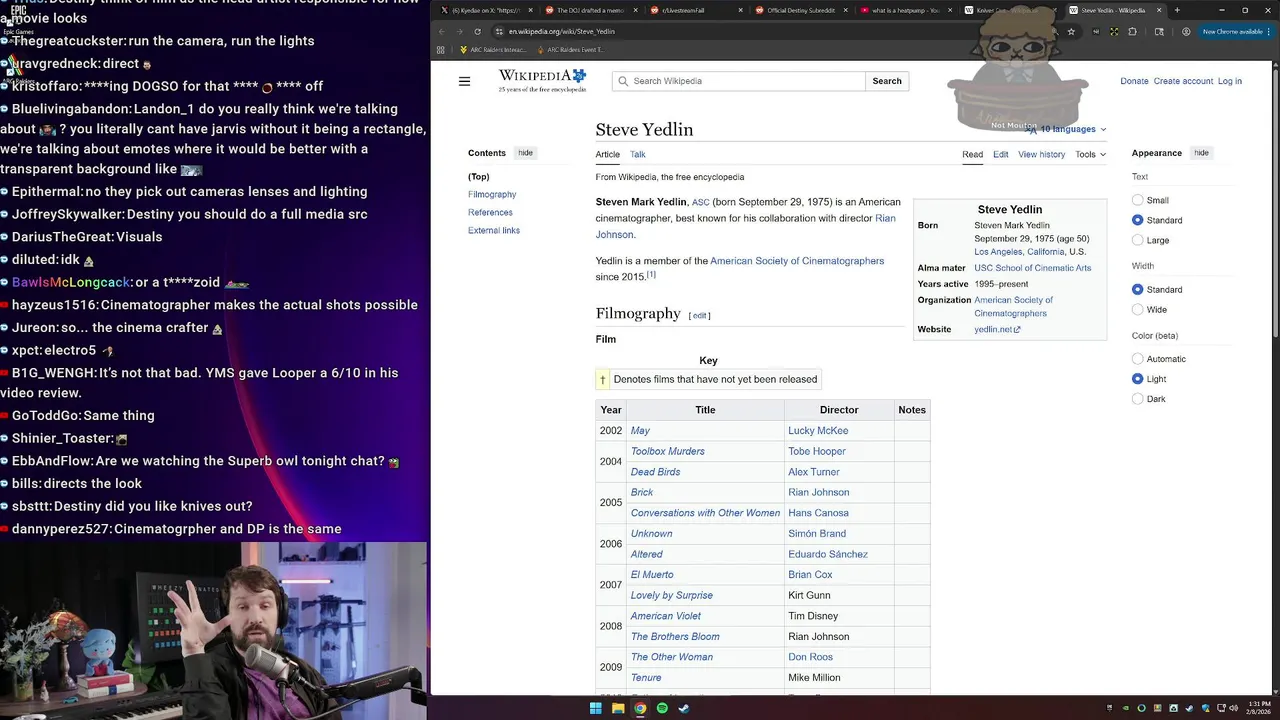Image resolution: width=1280 pixels, height=720 pixels.
Task: Open the Wikipedia main menu hamburger icon
Action: tap(464, 81)
